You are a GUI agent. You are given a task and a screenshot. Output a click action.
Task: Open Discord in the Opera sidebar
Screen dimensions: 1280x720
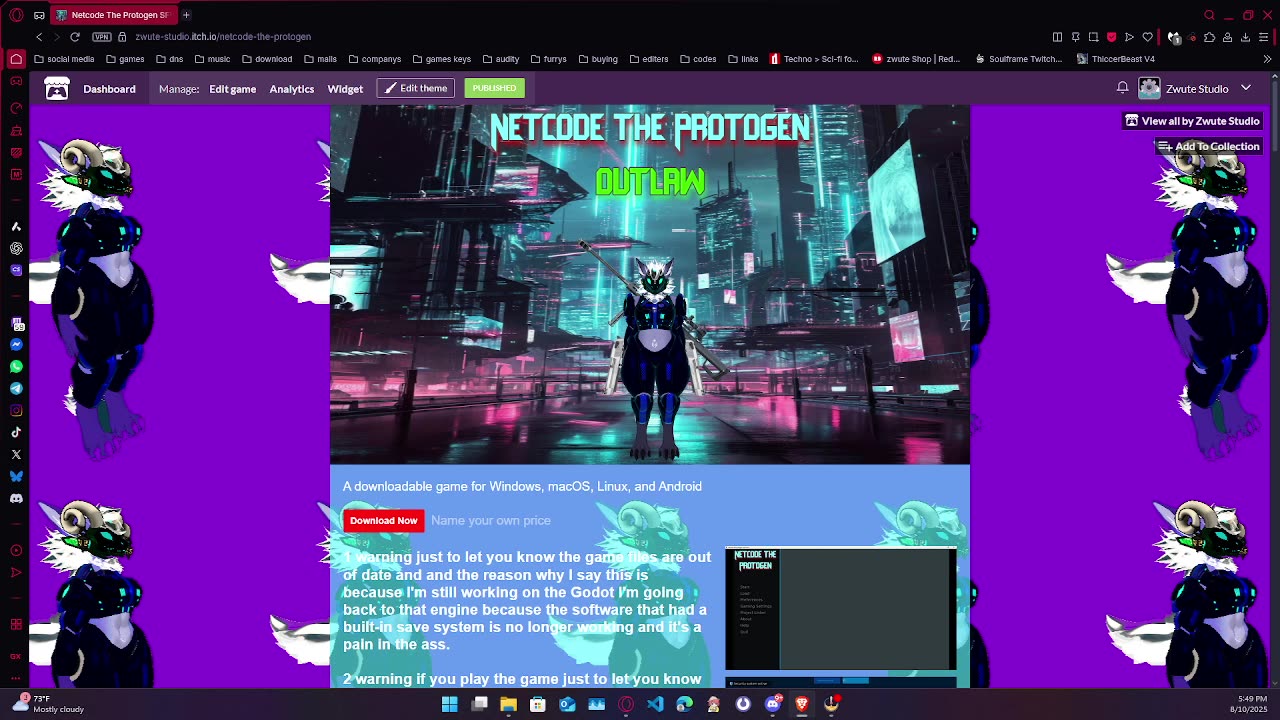[x=16, y=498]
